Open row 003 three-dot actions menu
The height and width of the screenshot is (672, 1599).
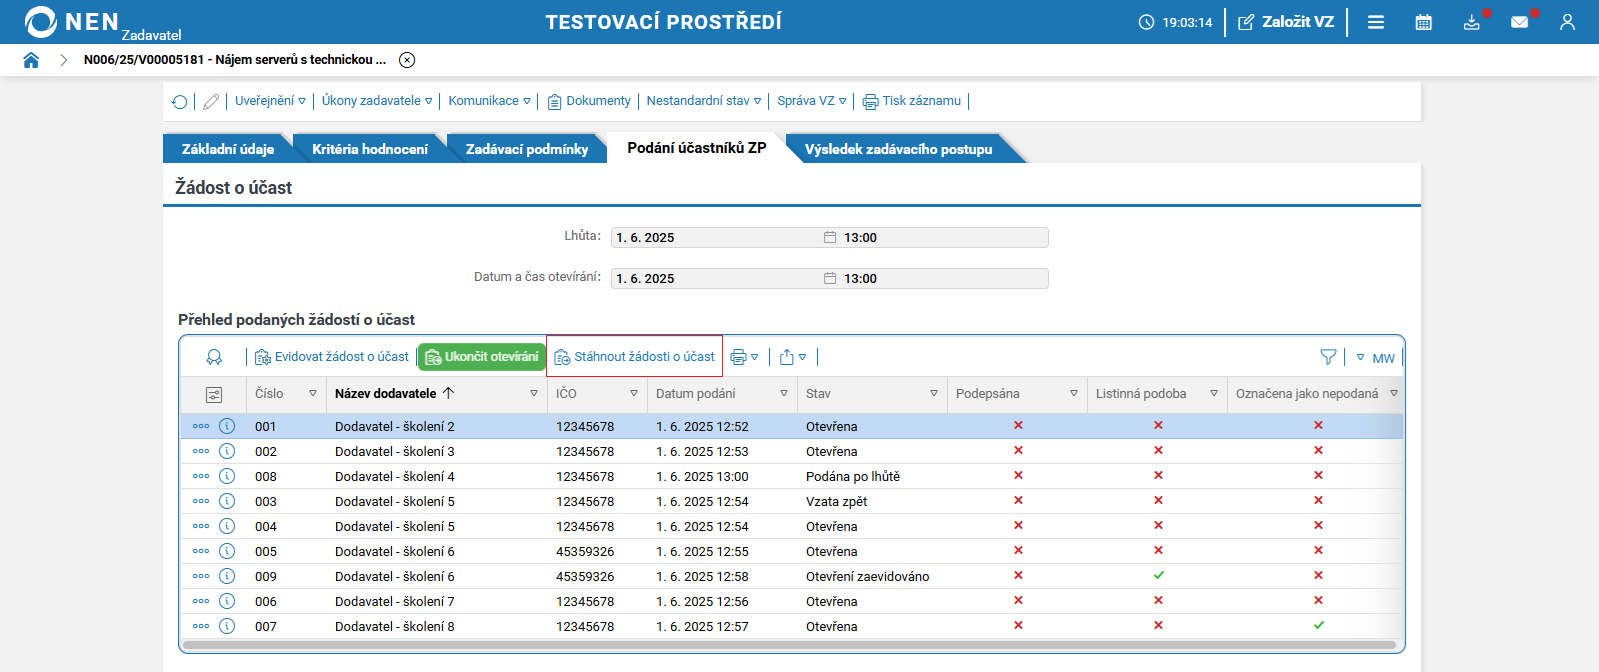[x=201, y=501]
